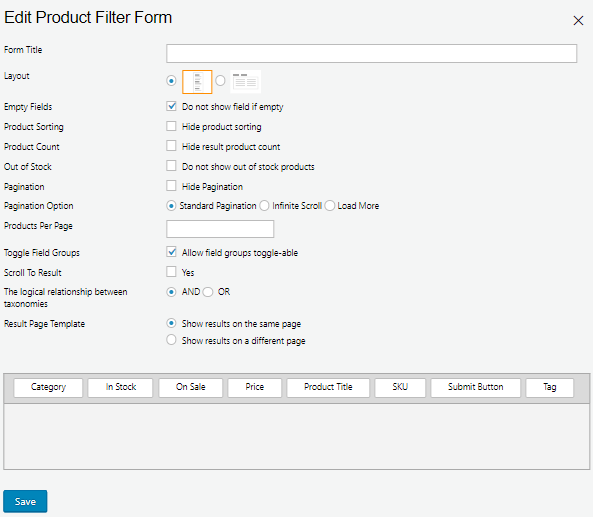Enable Hide product sorting checkbox

point(171,126)
